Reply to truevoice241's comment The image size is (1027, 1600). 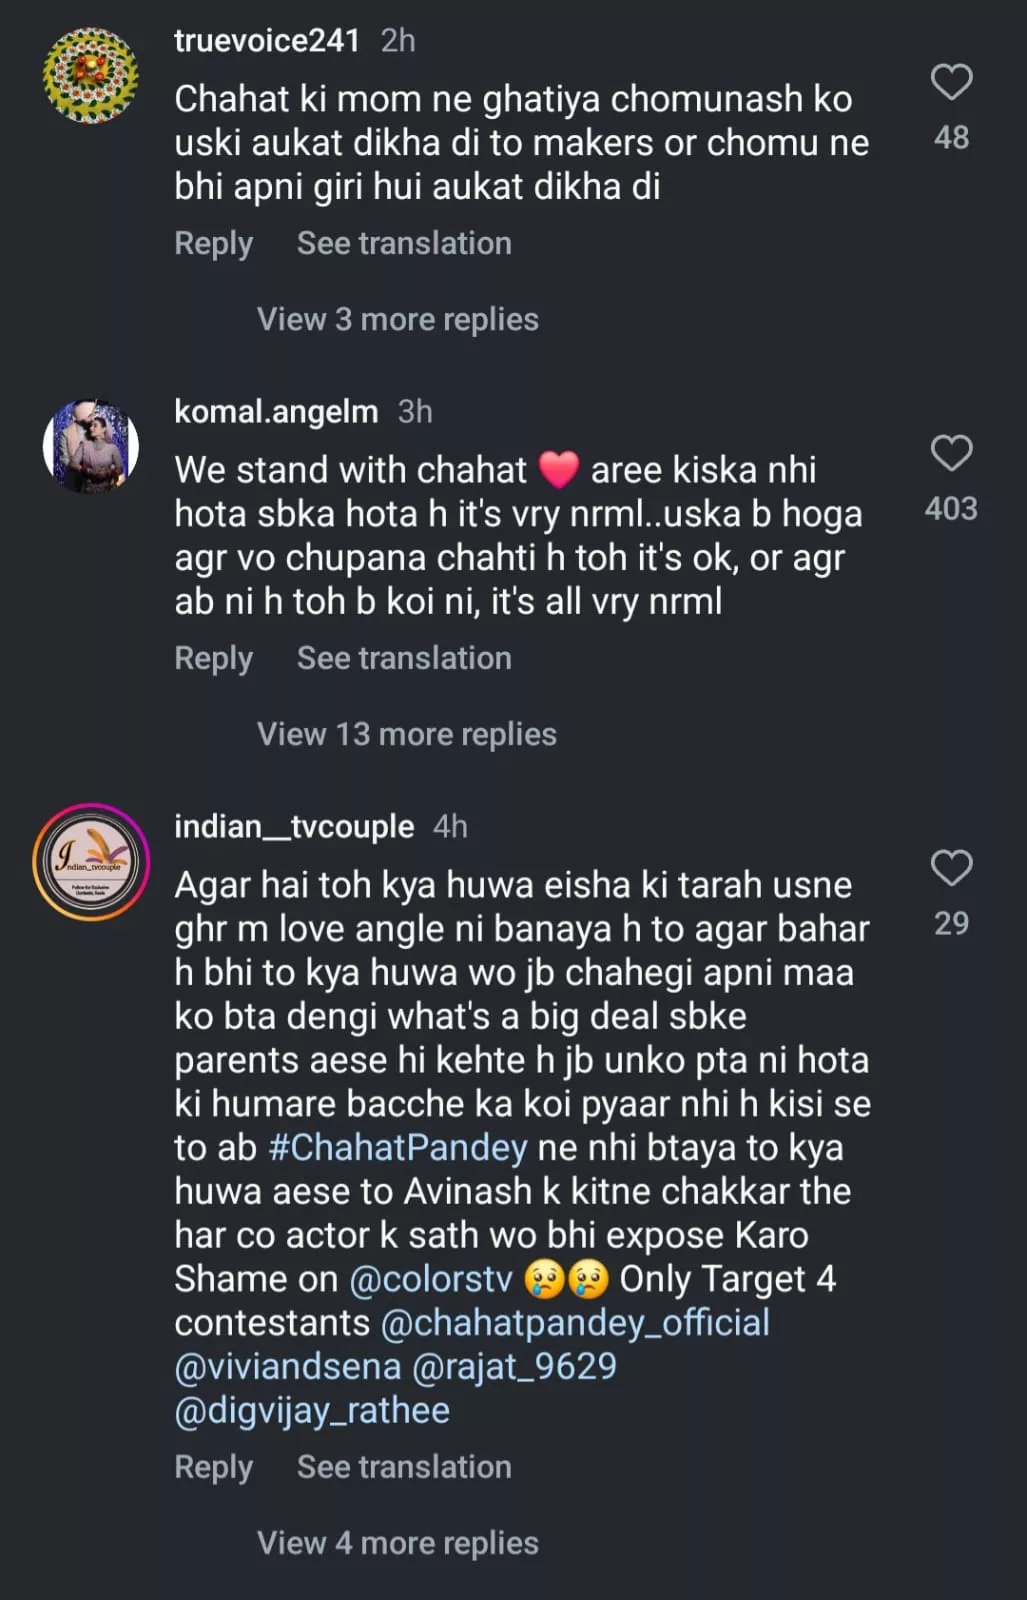pos(213,243)
